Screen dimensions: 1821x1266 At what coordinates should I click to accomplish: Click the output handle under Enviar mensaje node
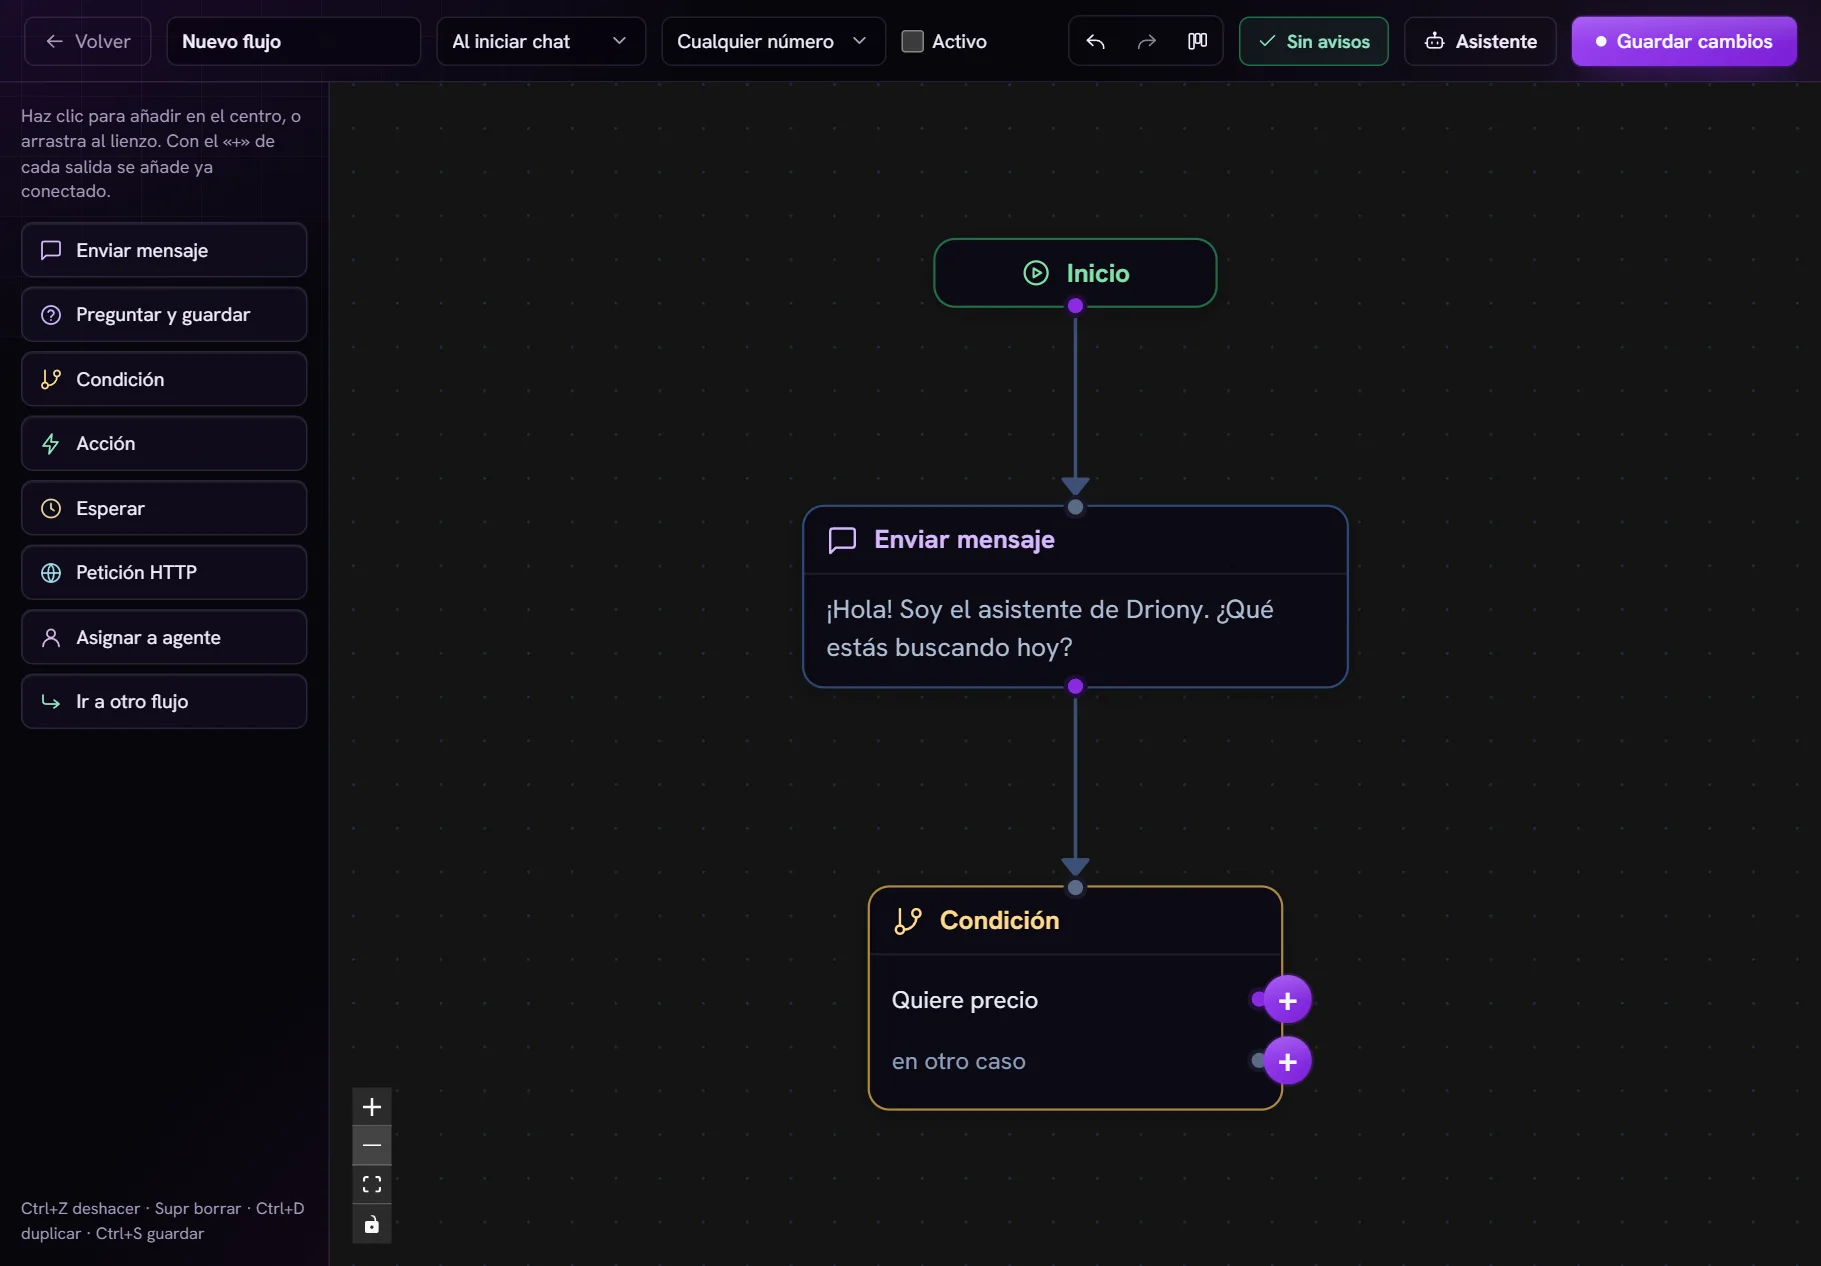1075,686
